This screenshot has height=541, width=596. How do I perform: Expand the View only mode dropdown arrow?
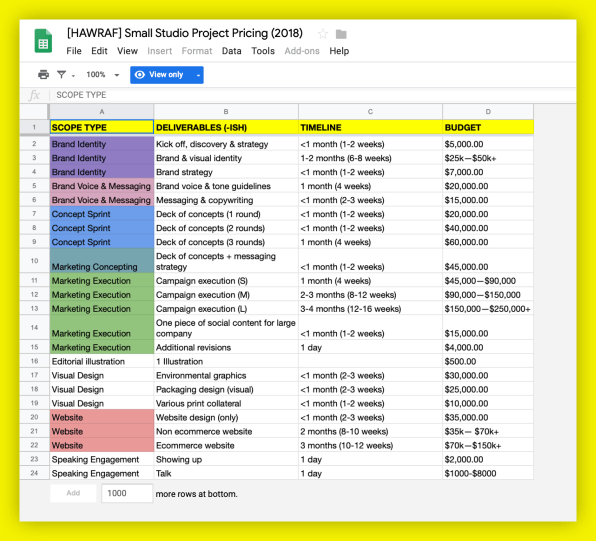tap(198, 75)
